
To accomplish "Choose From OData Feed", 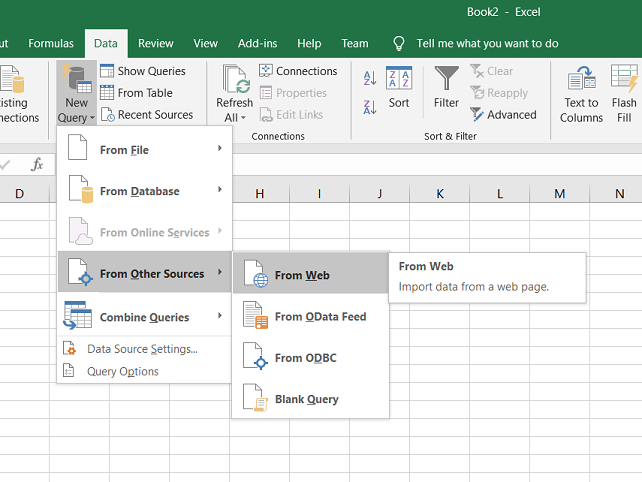I will pyautogui.click(x=311, y=315).
